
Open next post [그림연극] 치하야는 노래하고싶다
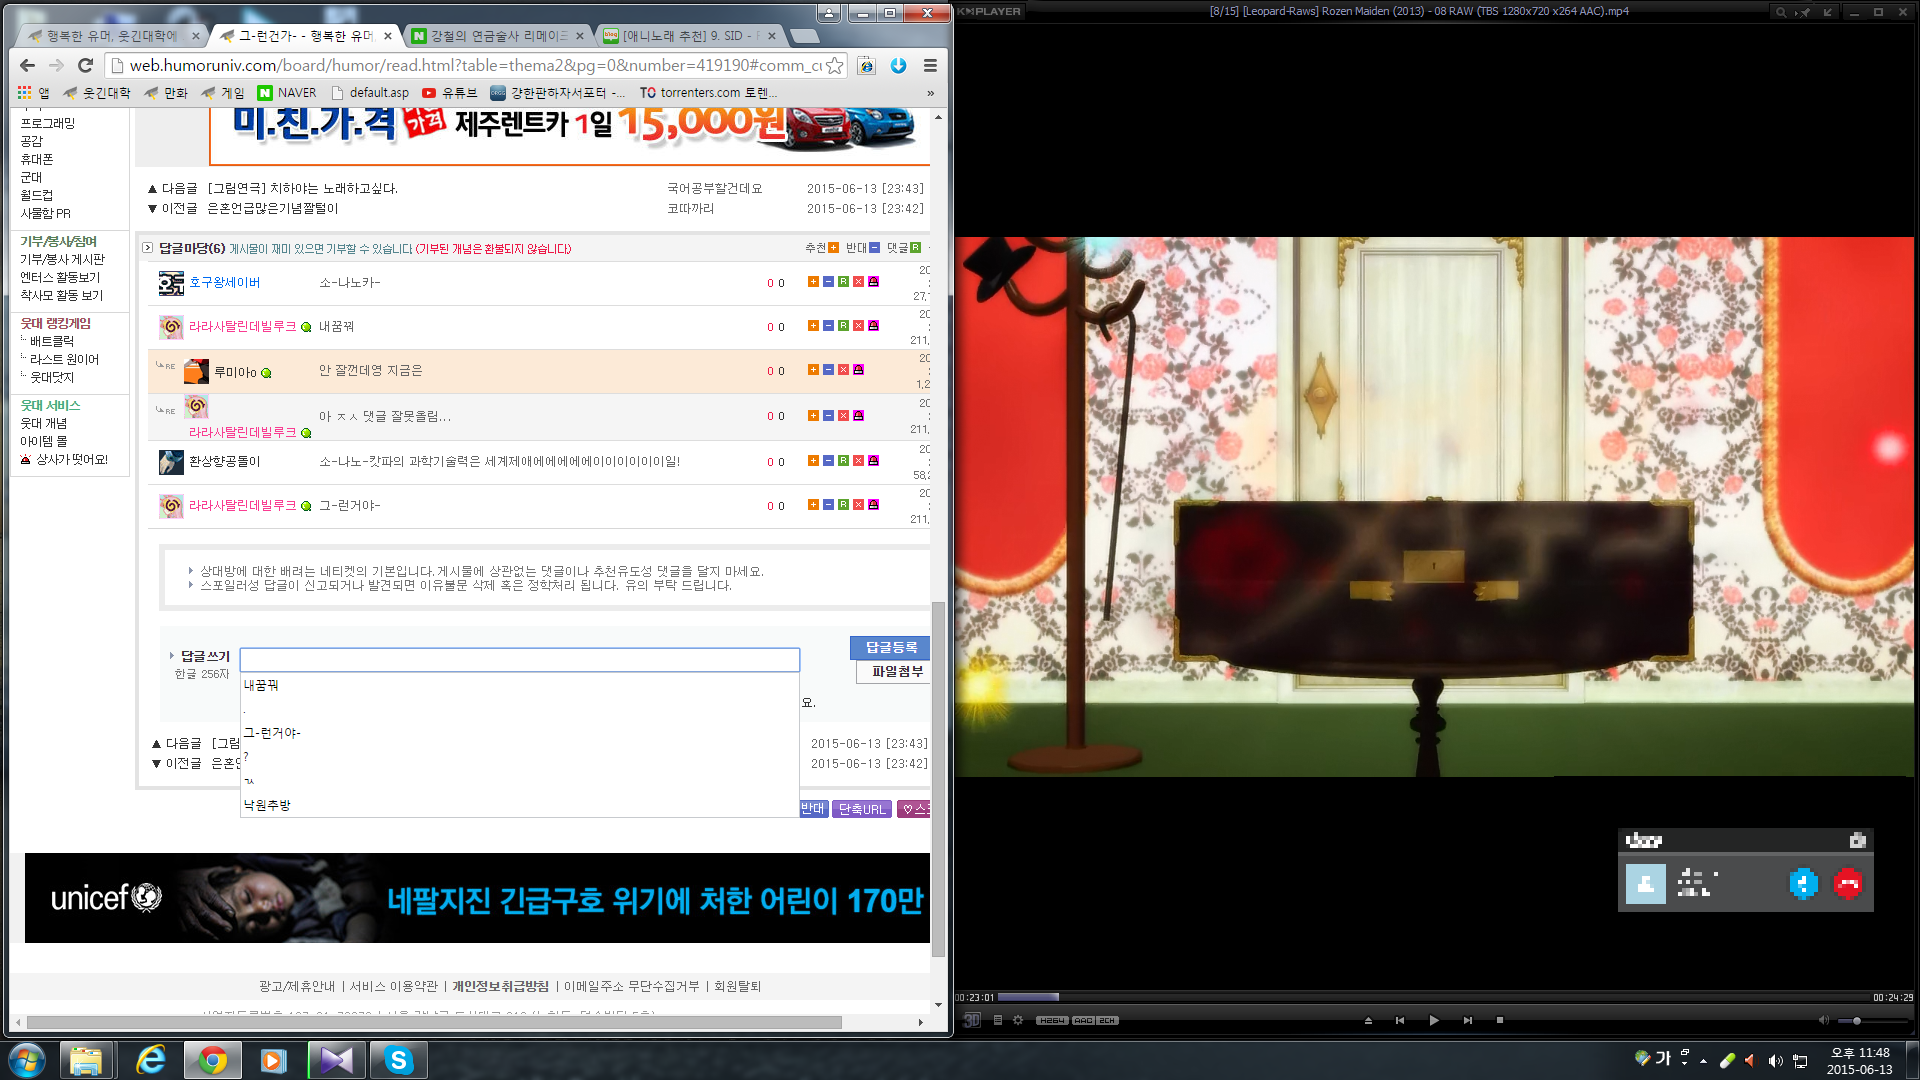304,188
